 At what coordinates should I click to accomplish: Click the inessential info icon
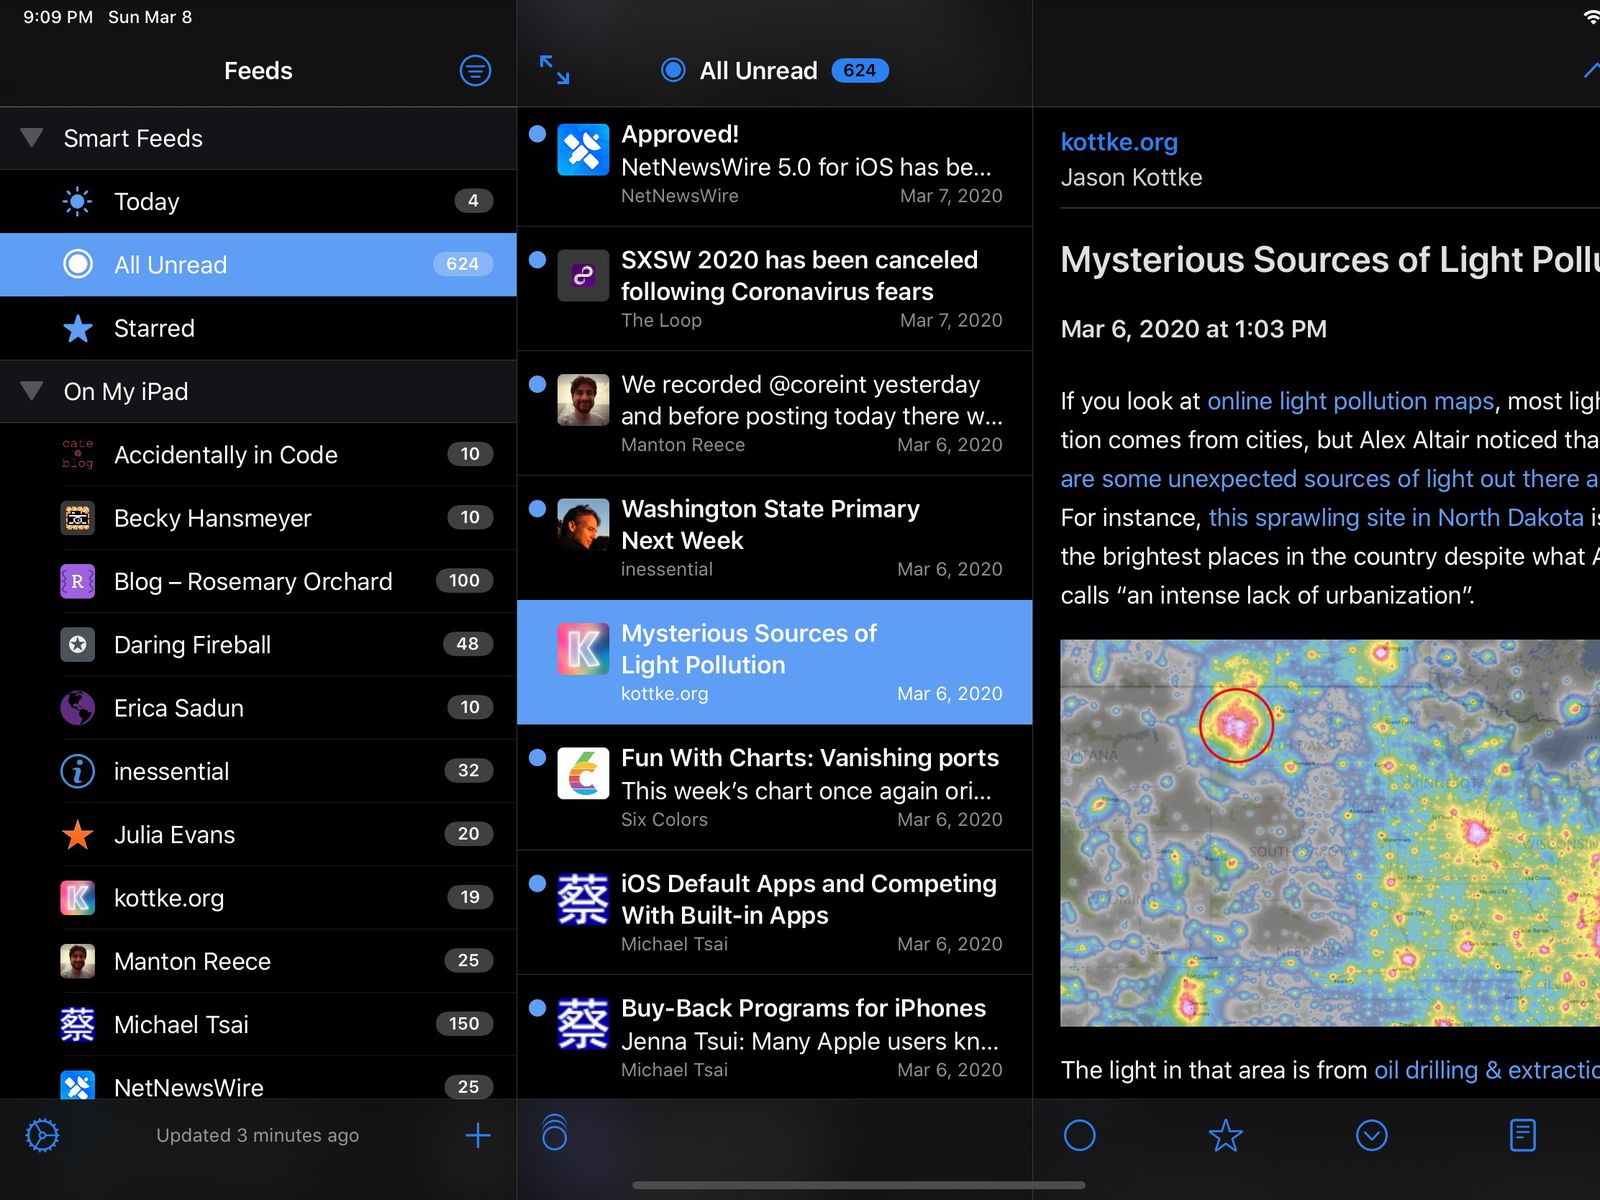point(78,771)
